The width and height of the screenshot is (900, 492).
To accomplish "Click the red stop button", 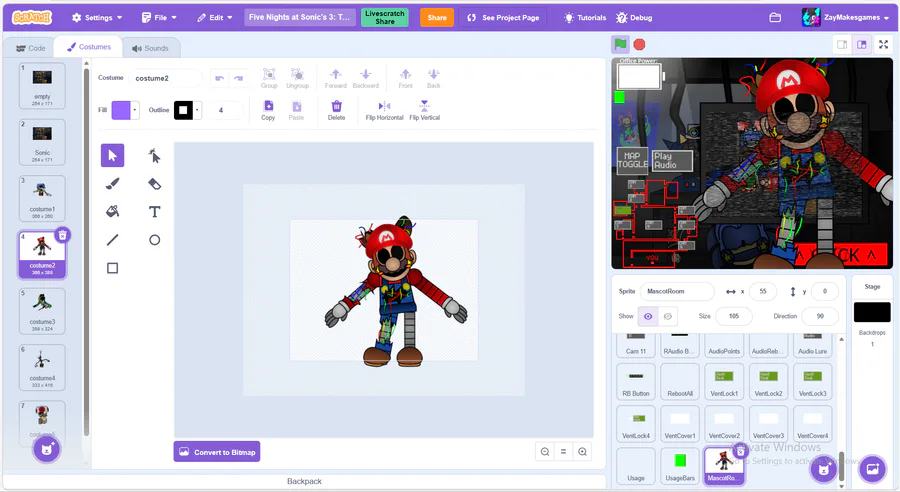I will click(639, 44).
